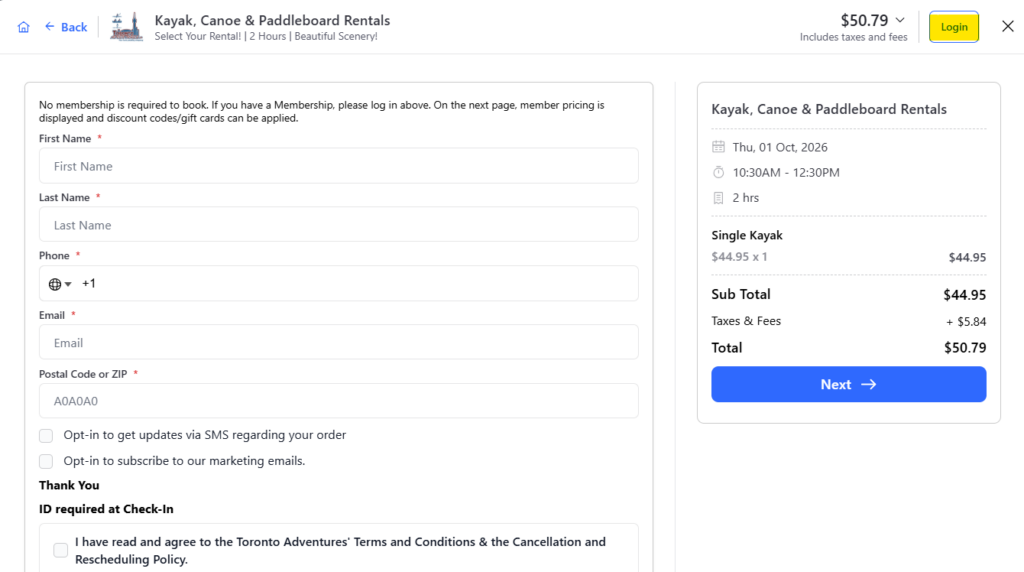The width and height of the screenshot is (1024, 572).
Task: Go back using the Back arrow
Action: click(x=65, y=27)
